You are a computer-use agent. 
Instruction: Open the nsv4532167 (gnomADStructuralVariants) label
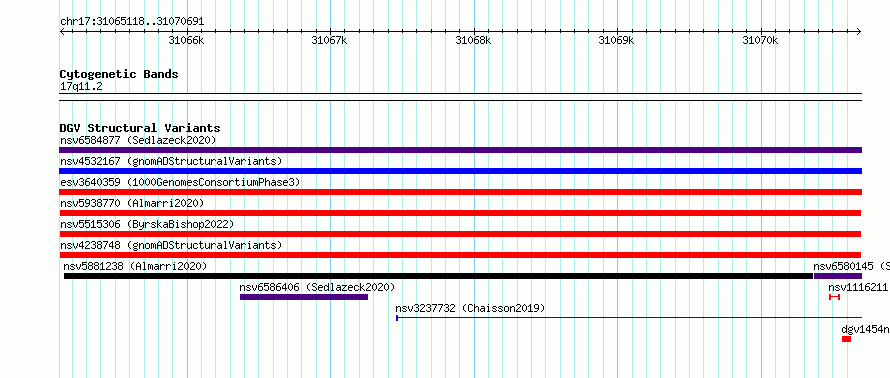171,161
